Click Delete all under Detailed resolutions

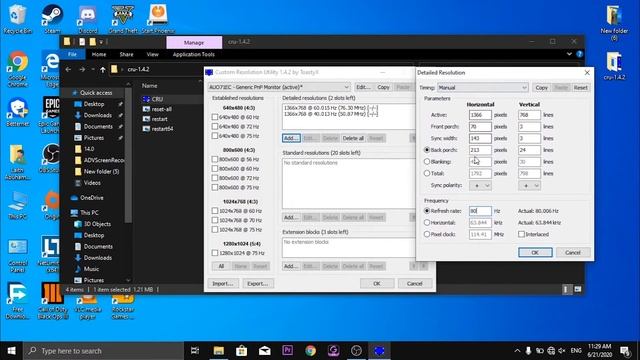353,138
